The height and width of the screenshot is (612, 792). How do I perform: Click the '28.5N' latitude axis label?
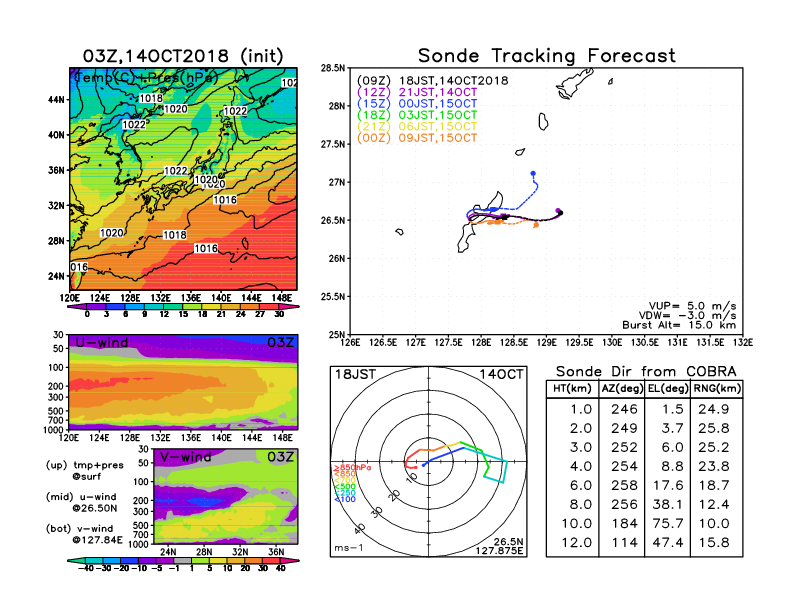click(333, 68)
